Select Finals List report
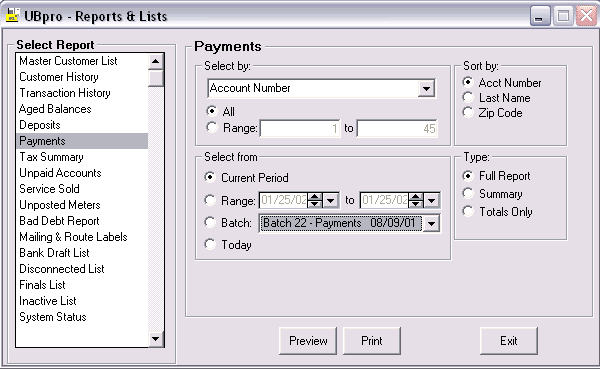The height and width of the screenshot is (369, 600). click(82, 285)
